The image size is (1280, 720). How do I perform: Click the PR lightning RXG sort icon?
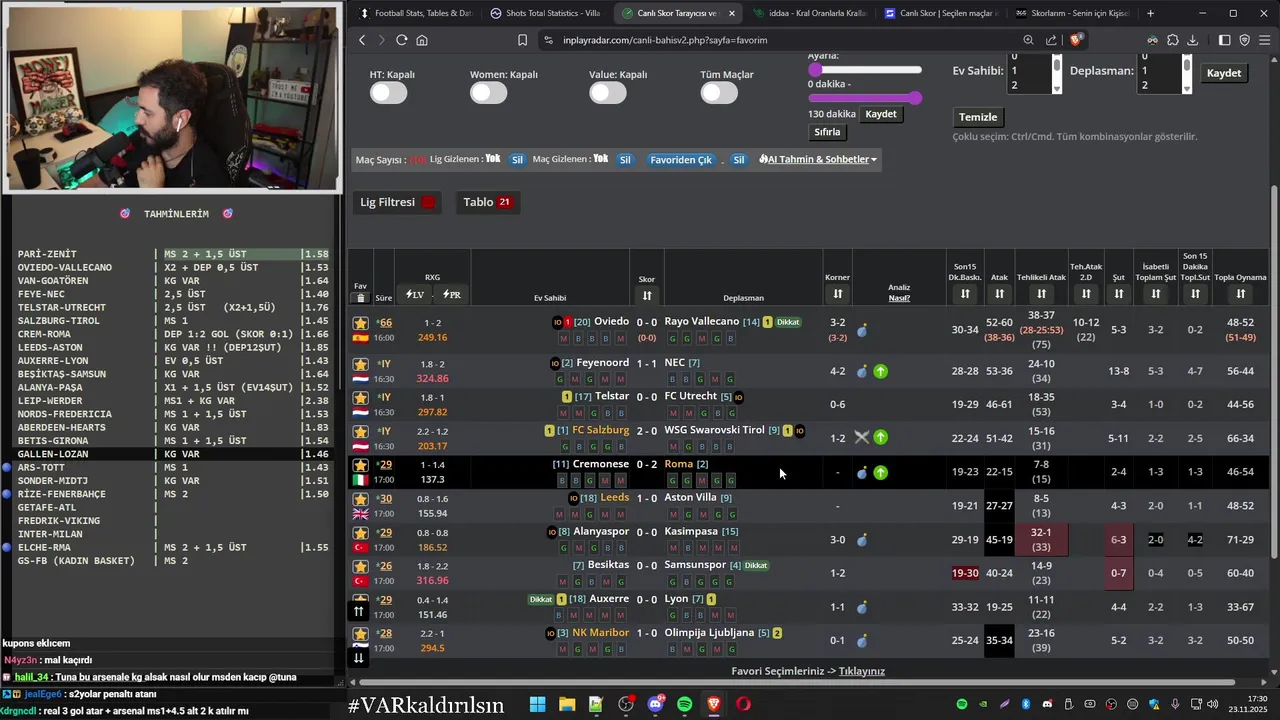pyautogui.click(x=452, y=295)
